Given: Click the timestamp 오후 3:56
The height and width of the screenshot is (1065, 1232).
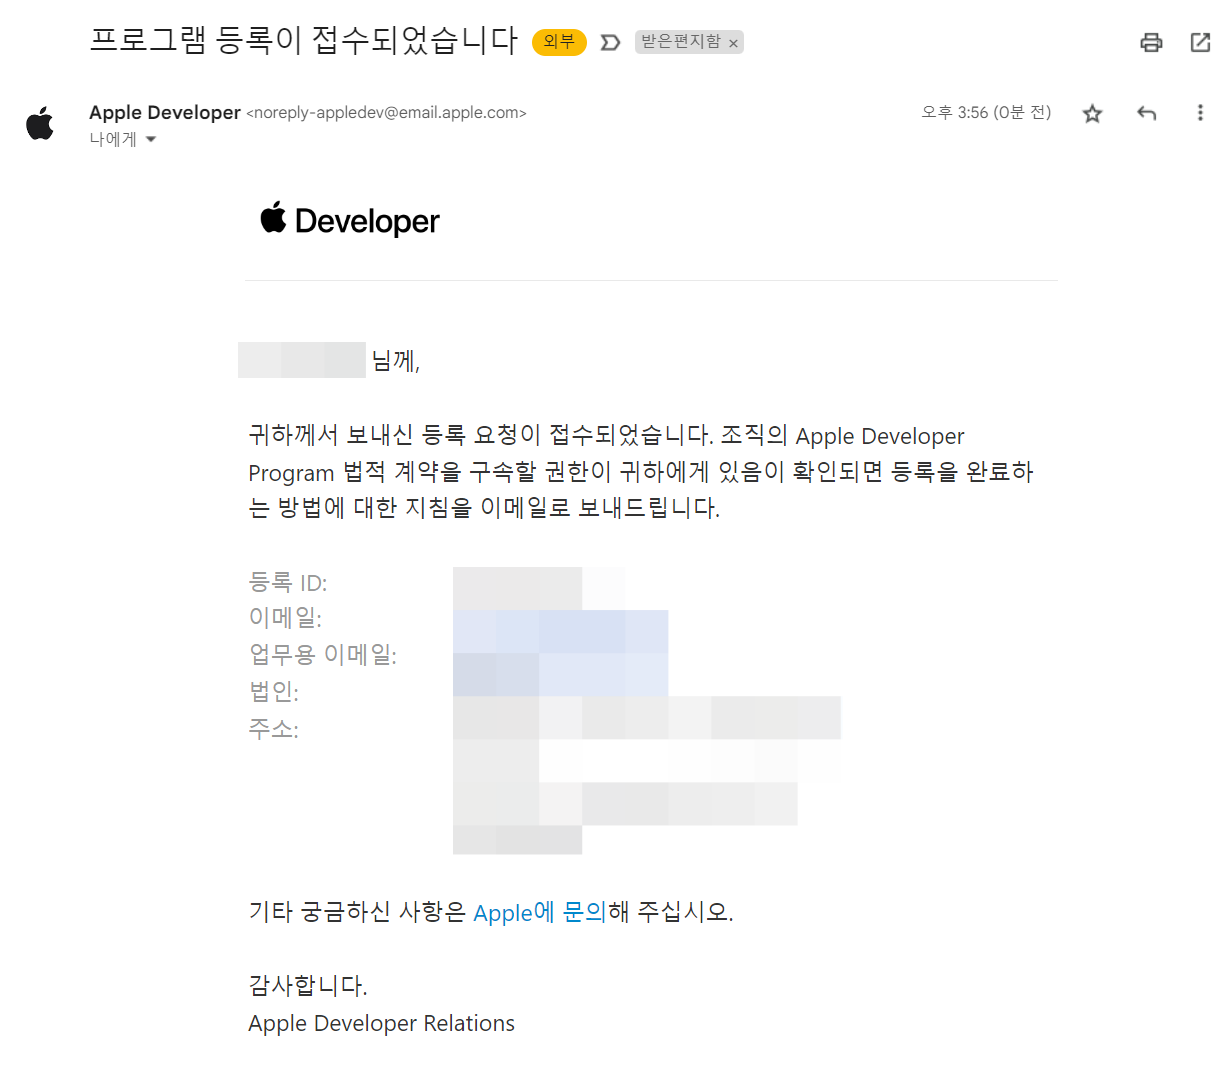Looking at the screenshot, I should (x=986, y=112).
